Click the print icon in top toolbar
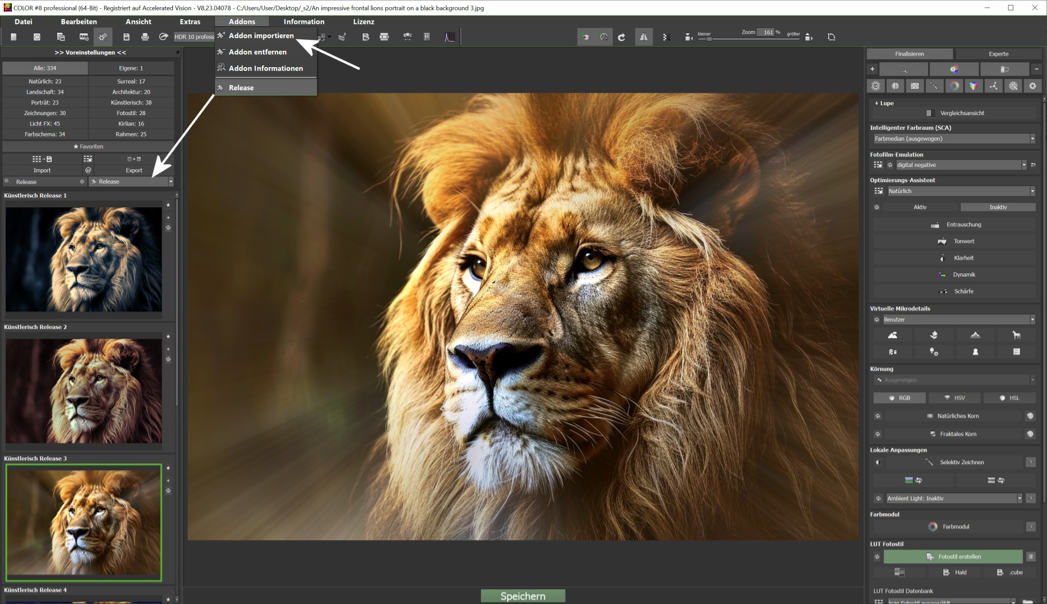This screenshot has width=1047, height=604. click(145, 37)
